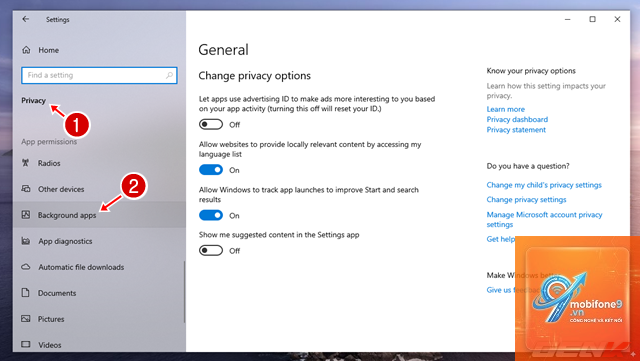Screen dimensions: 640x361
Task: Click the Radios antenna icon
Action: (x=25, y=163)
